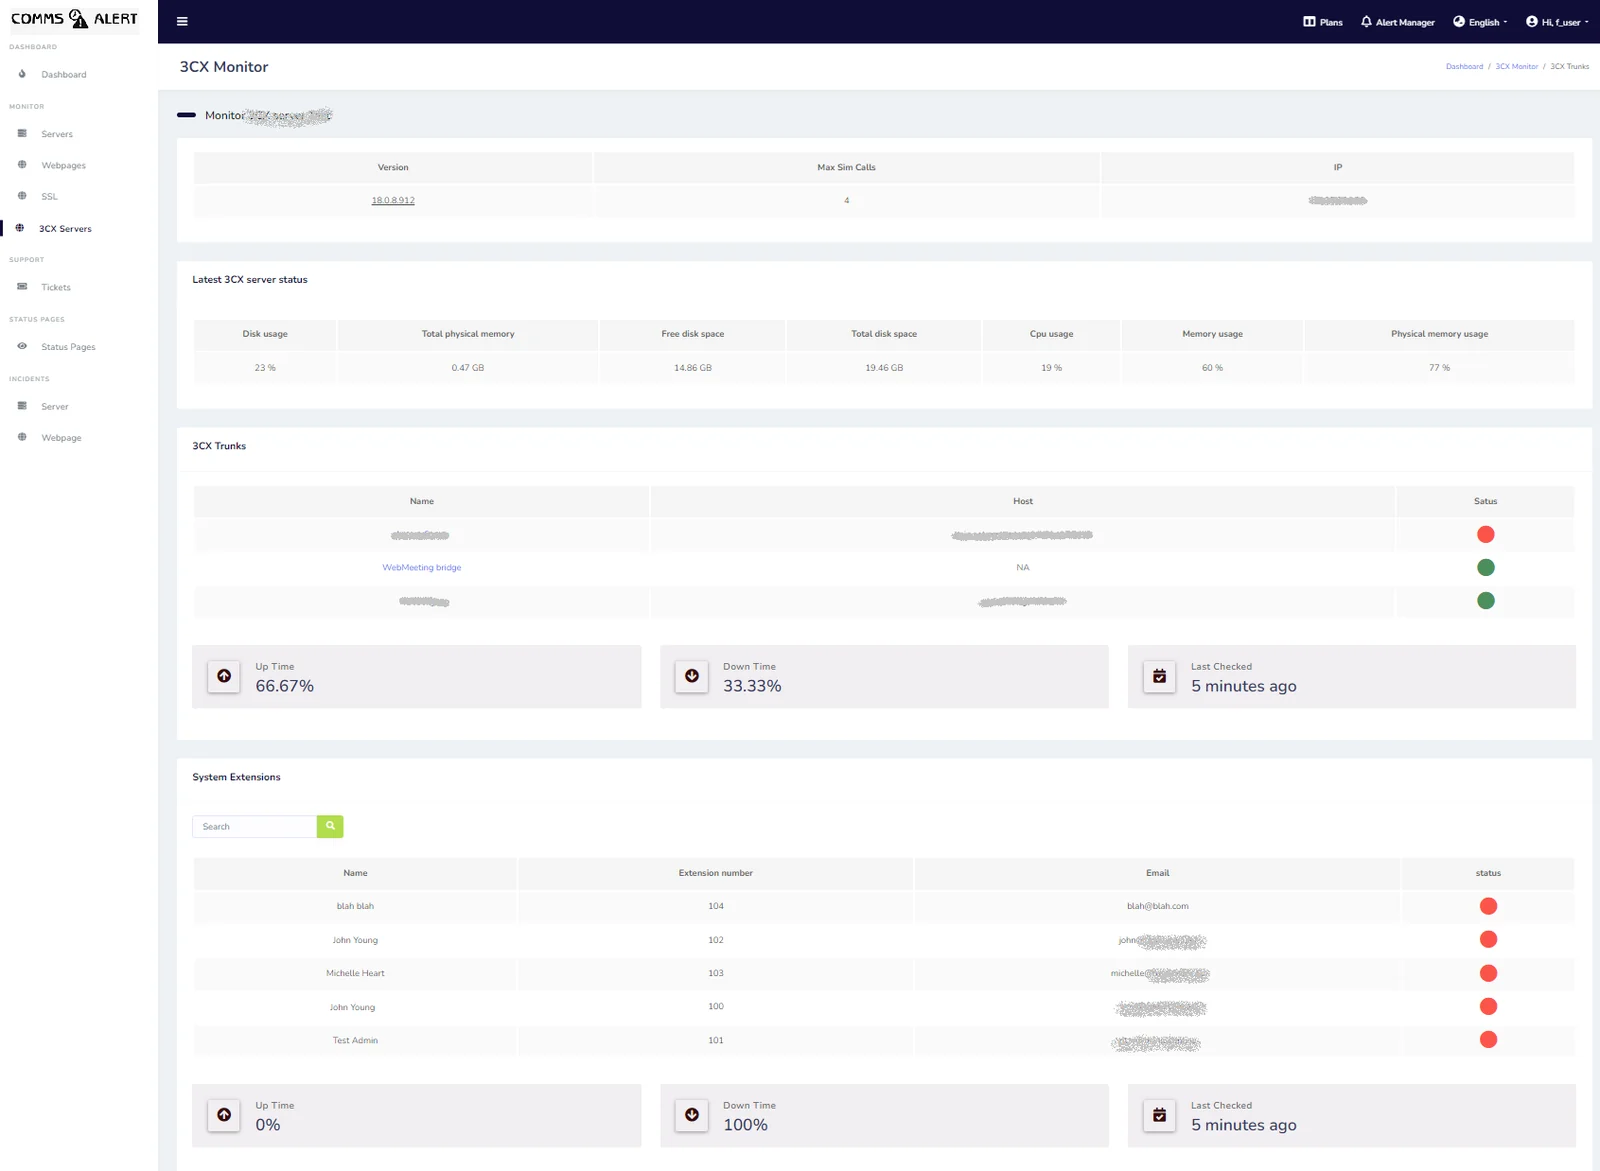Screen dimensions: 1600x1171
Task: Click the 66.67% trunks up time value
Action: click(285, 687)
